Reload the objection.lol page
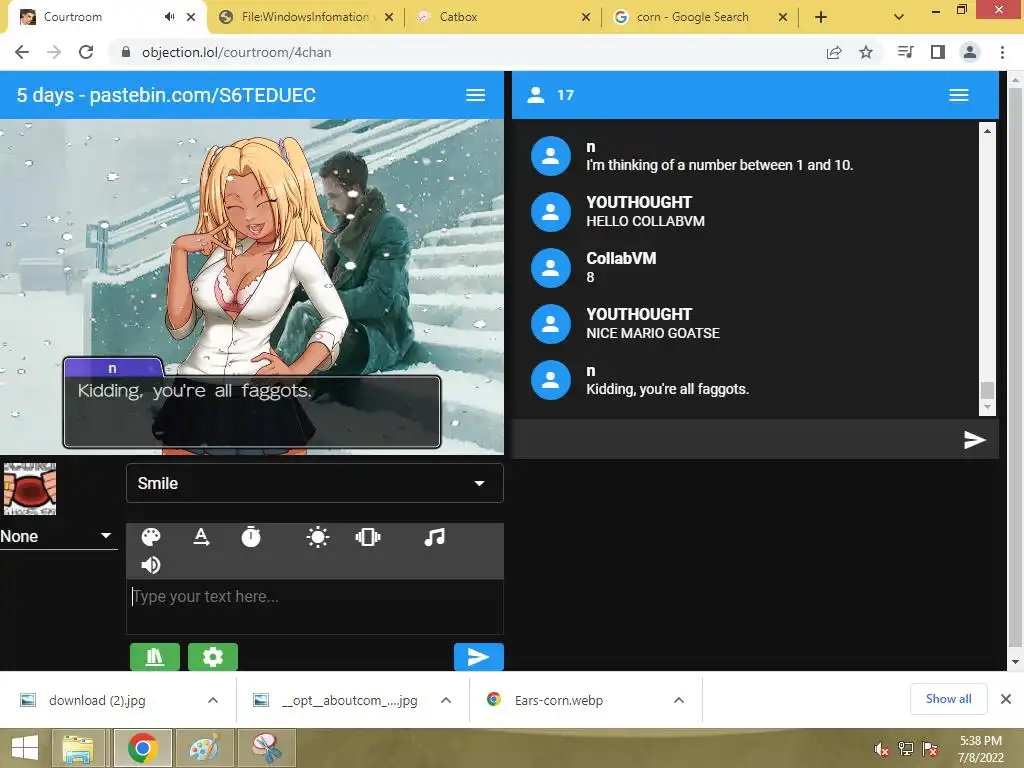This screenshot has height=768, width=1024. (x=86, y=52)
